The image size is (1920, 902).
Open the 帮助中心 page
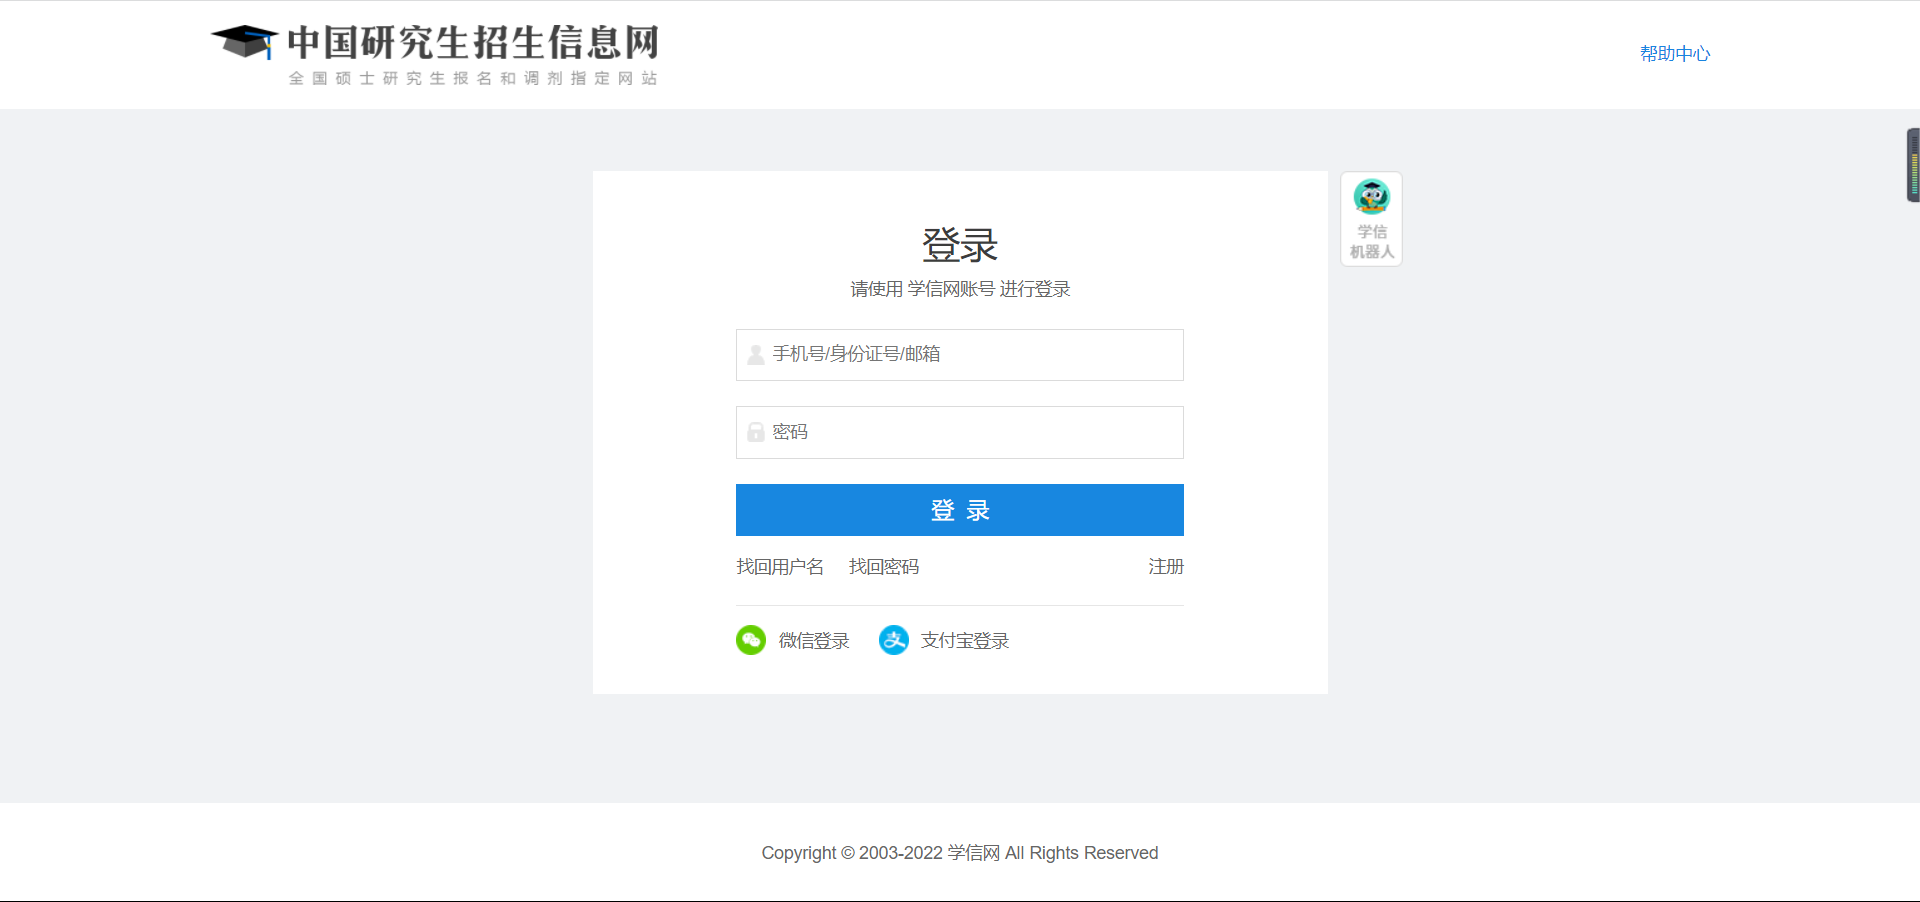1674,53
